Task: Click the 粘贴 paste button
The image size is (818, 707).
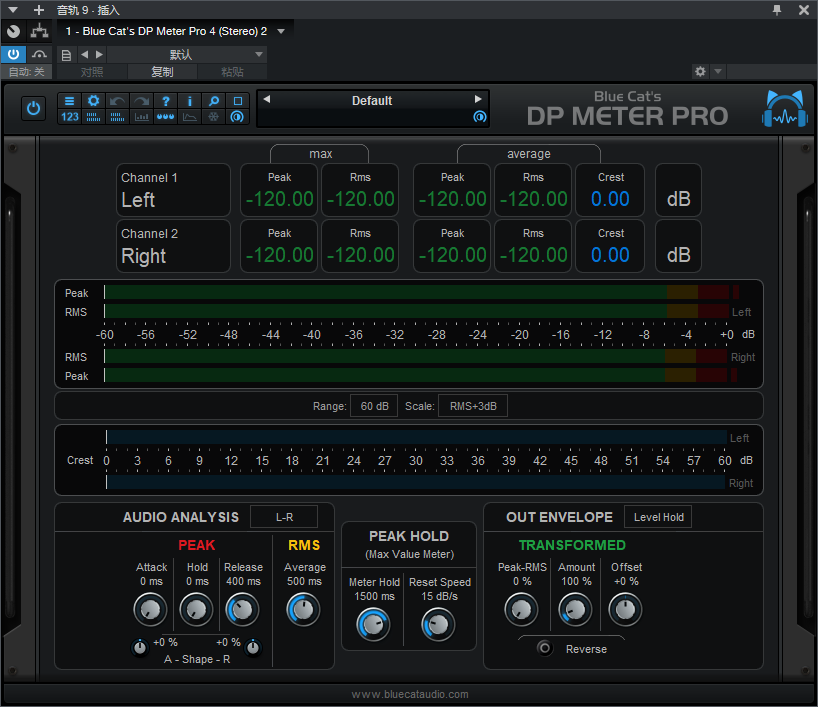Action: [x=233, y=72]
